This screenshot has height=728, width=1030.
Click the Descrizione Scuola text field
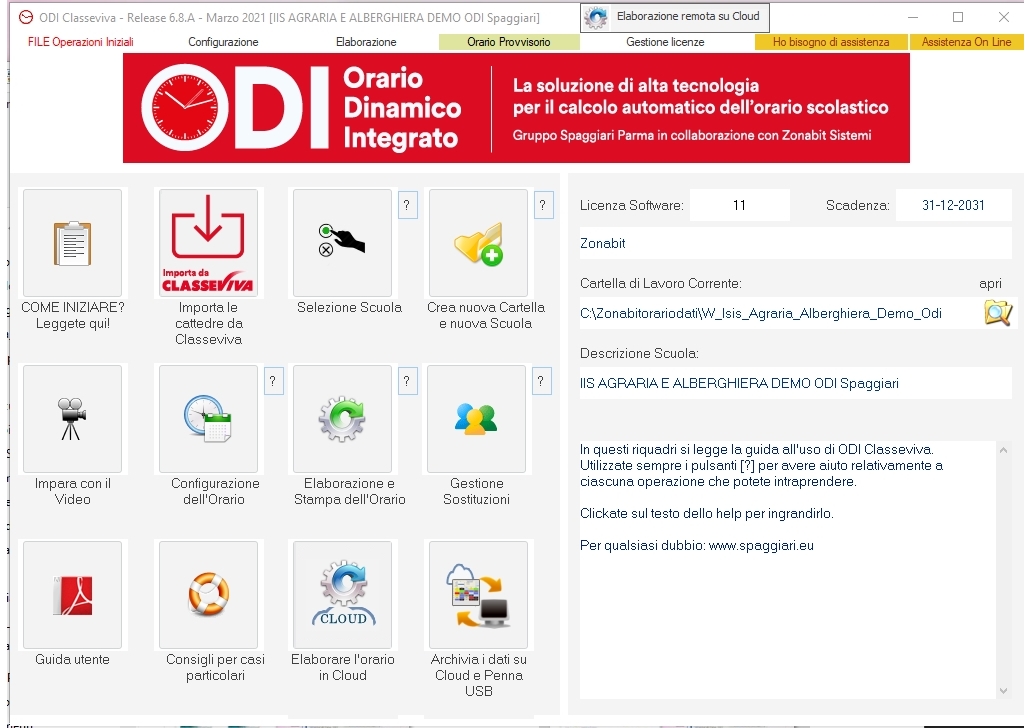[x=795, y=384]
